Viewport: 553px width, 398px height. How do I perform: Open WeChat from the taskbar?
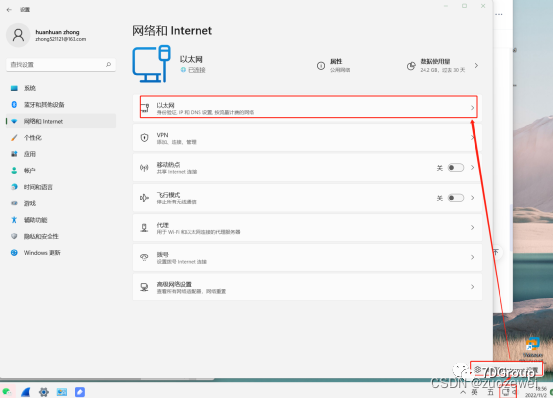tap(7, 391)
